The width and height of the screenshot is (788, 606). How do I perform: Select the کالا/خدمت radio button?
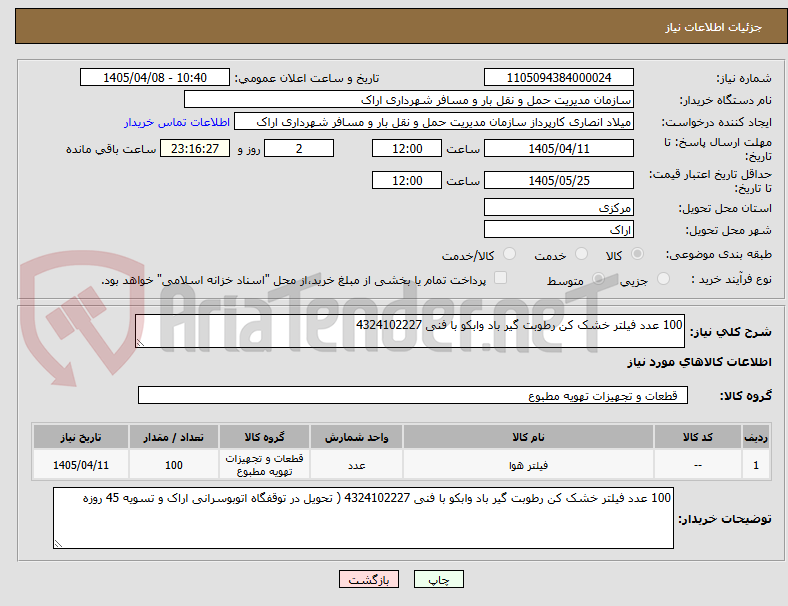click(x=509, y=254)
